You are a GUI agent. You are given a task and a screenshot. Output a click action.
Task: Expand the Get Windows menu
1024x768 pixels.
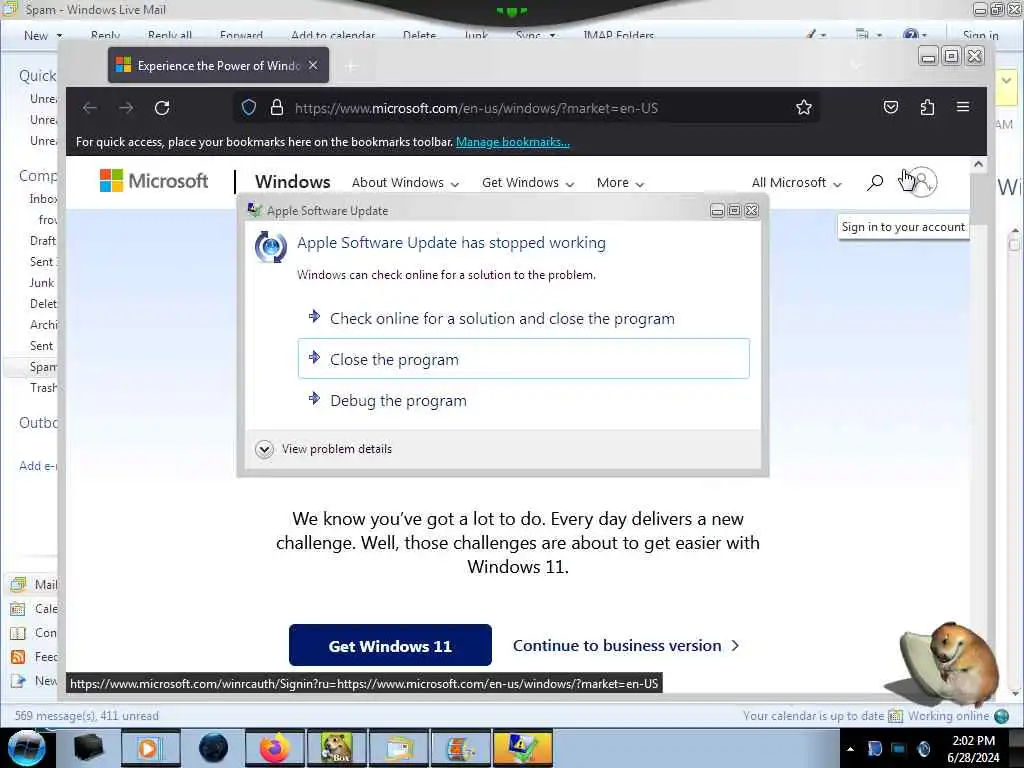(528, 183)
